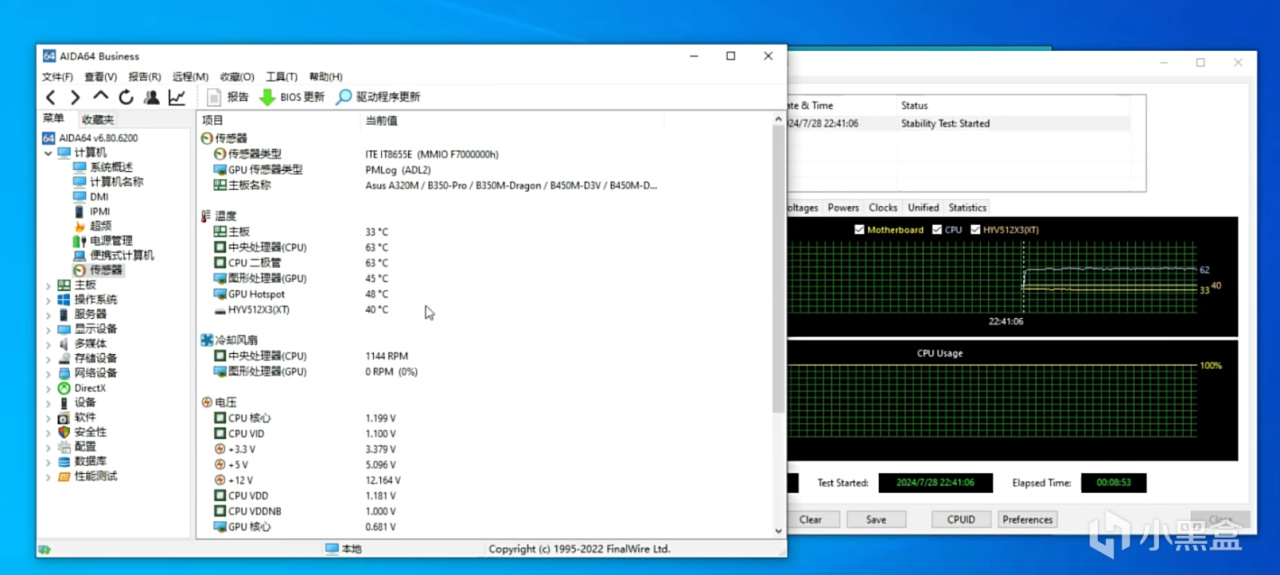Expand the 软件 tree node
Screen dimensions: 1280x575
tap(48, 417)
